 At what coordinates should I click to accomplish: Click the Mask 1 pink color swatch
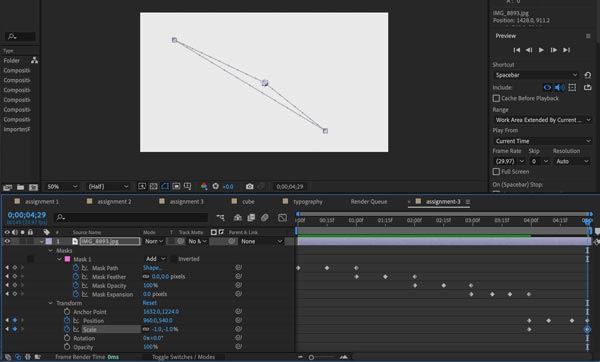(x=67, y=259)
